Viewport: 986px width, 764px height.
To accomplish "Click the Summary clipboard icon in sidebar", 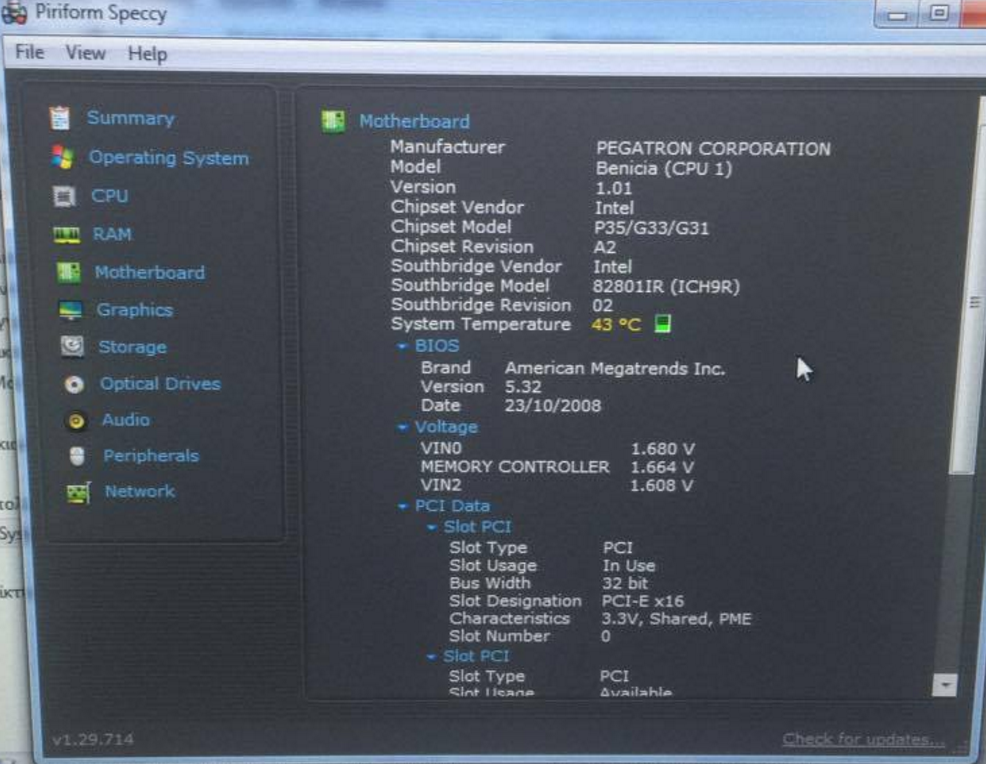I will click(60, 118).
